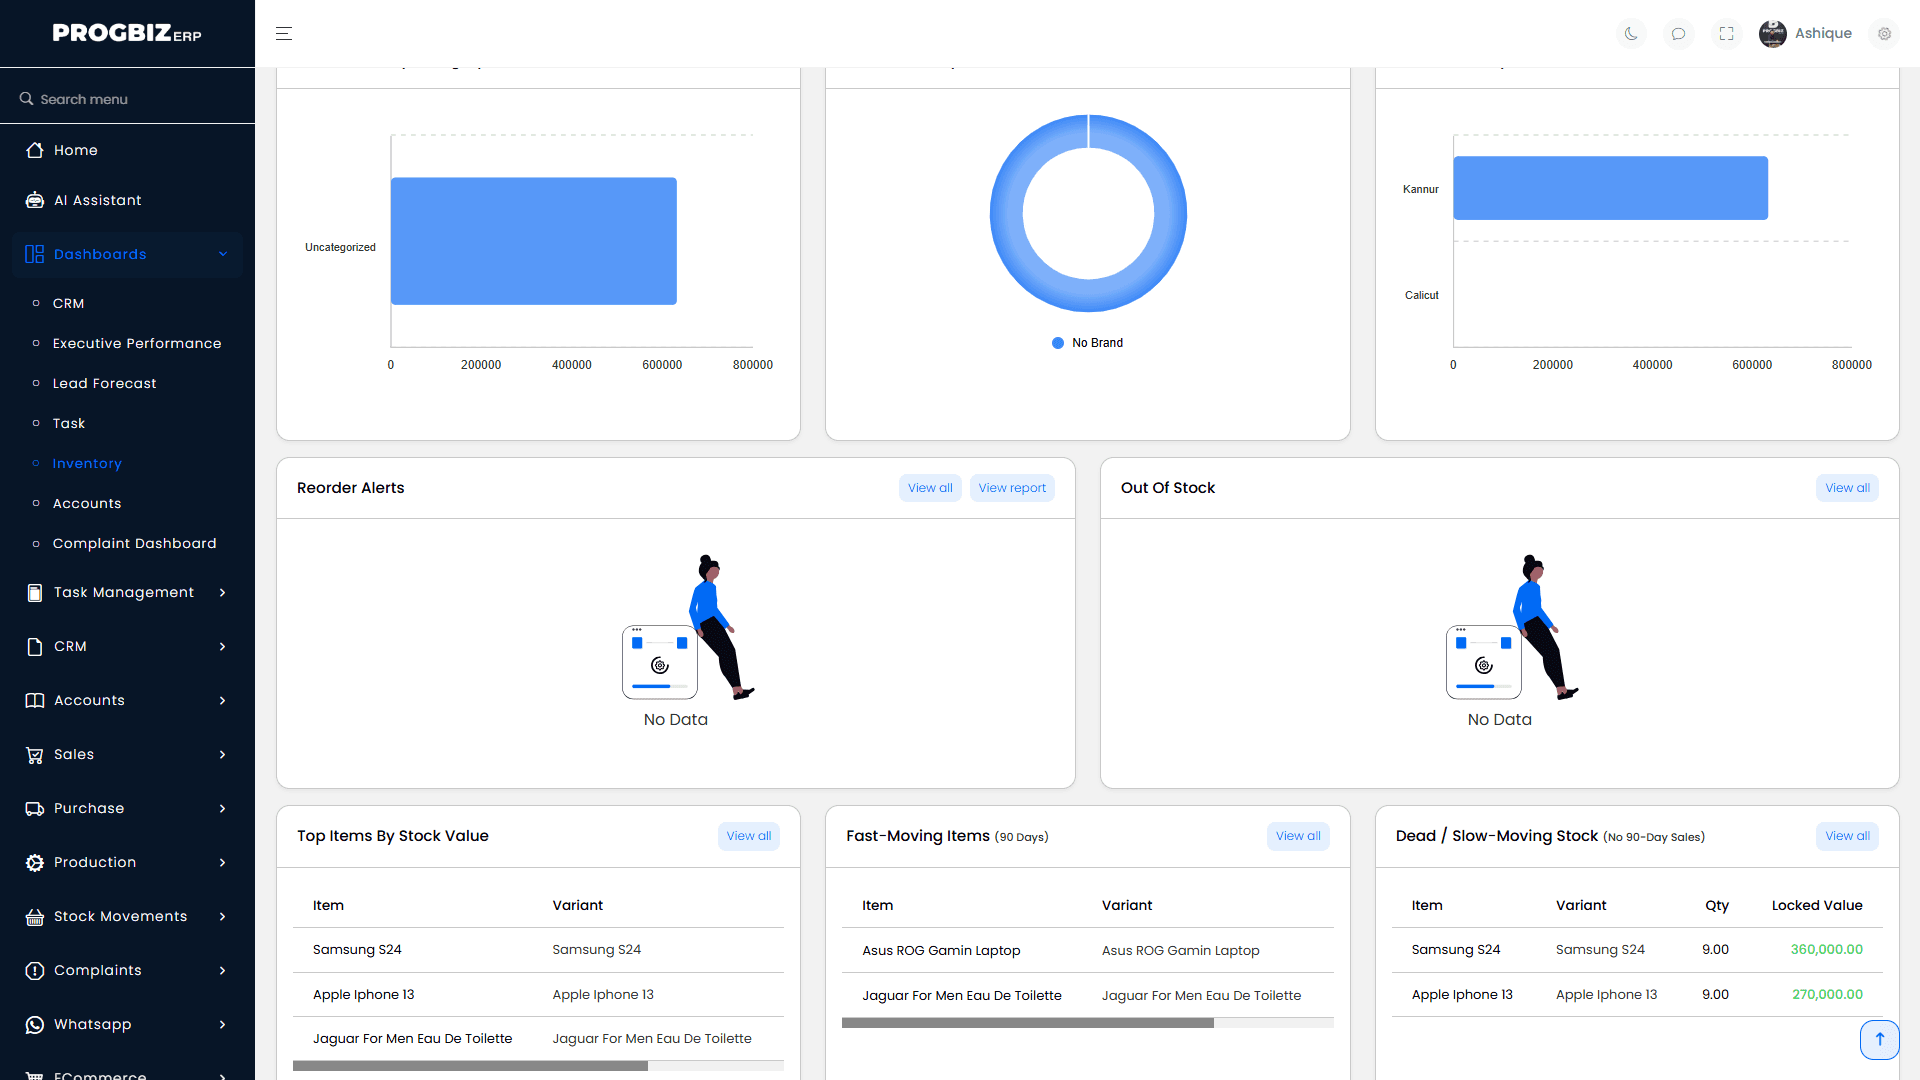Click View all in Top Items By Stock Value
Image resolution: width=1920 pixels, height=1080 pixels.
point(749,836)
